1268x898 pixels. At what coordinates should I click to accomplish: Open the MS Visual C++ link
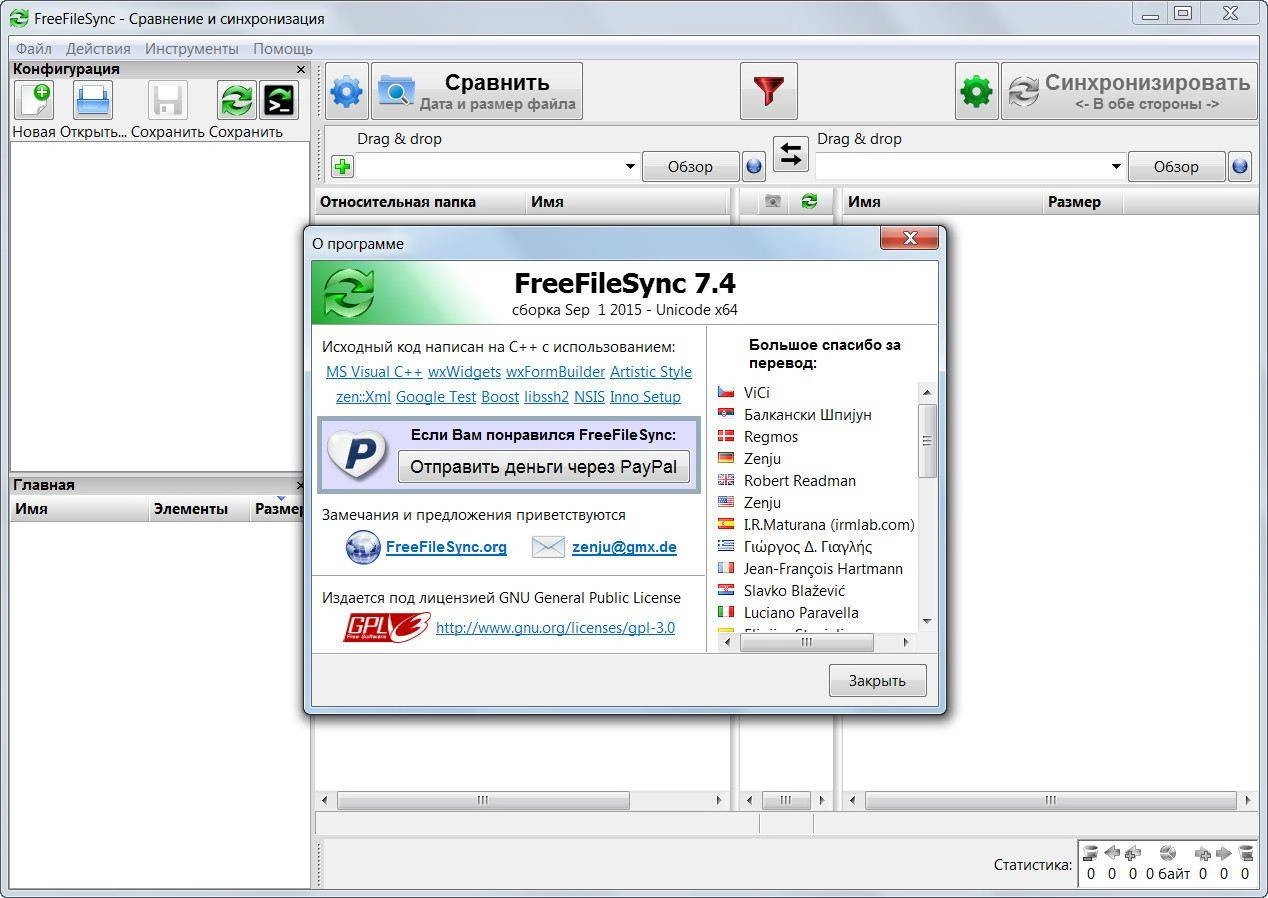point(374,372)
